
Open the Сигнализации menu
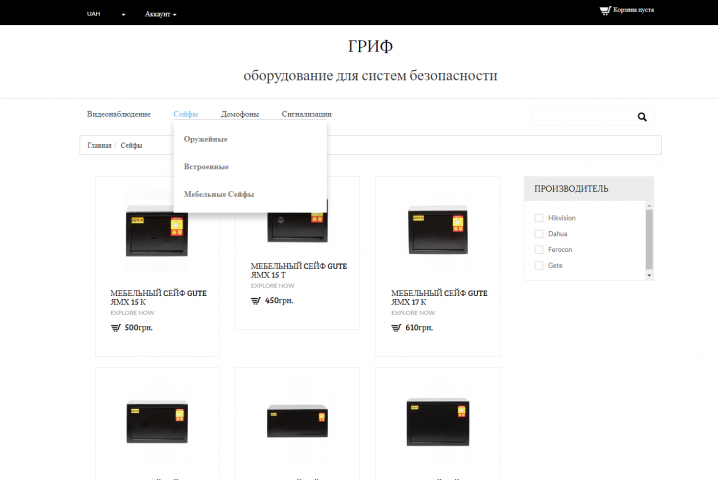[306, 114]
